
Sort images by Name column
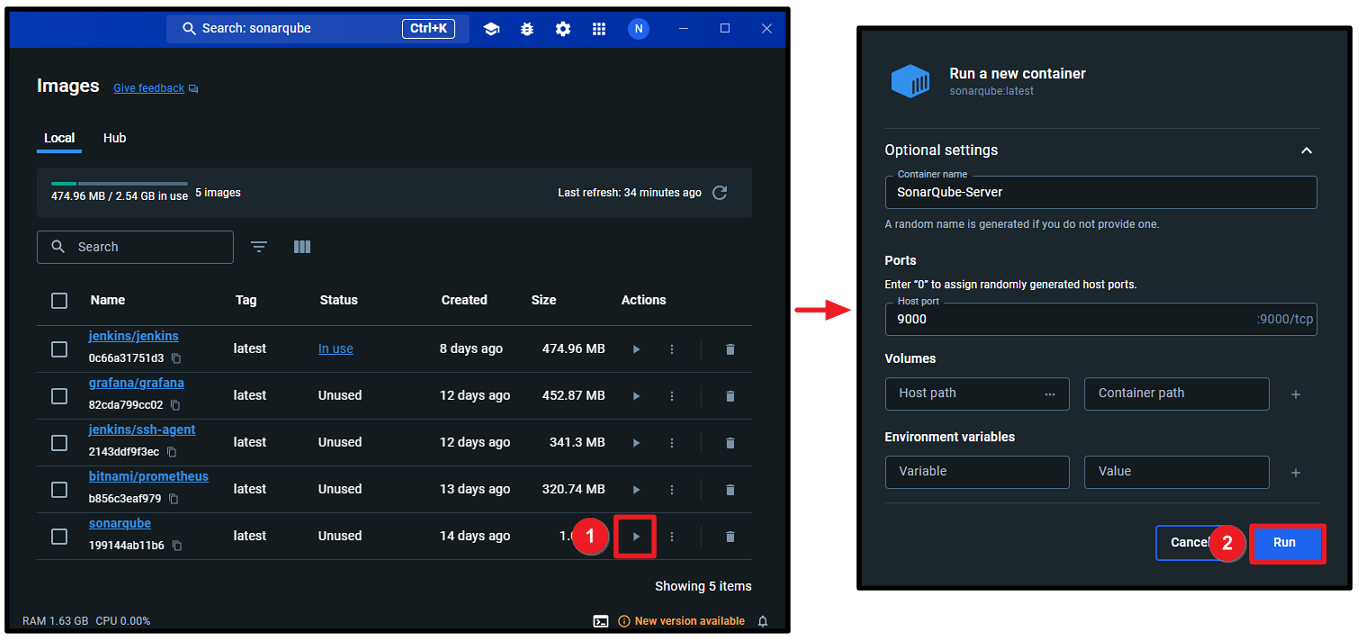(108, 300)
